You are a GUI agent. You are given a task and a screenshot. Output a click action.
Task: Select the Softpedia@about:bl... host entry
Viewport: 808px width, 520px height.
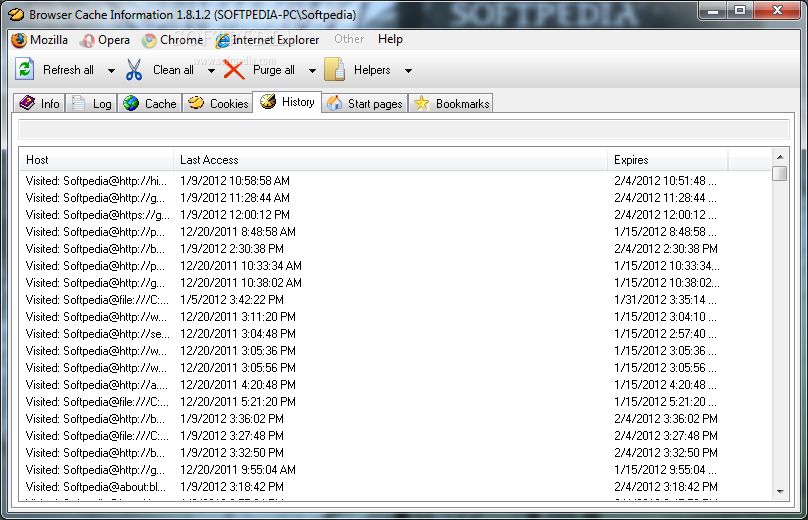96,487
